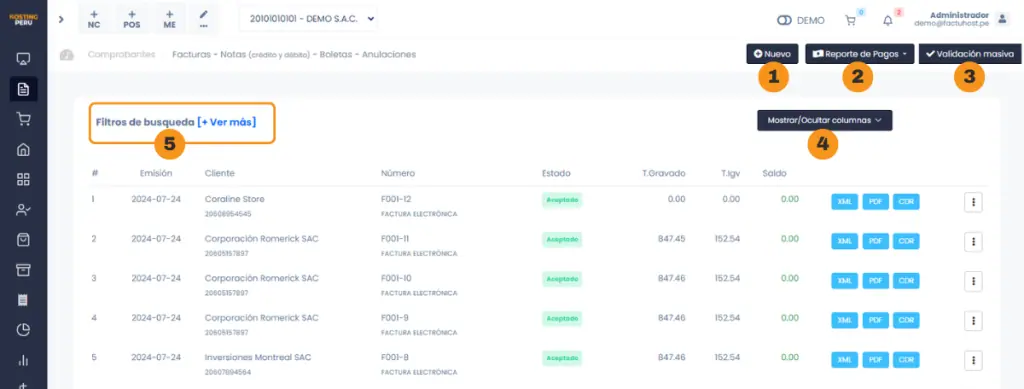Screen dimensions: 1024x389
Task: Open the user check sidebar icon
Action: (x=23, y=210)
